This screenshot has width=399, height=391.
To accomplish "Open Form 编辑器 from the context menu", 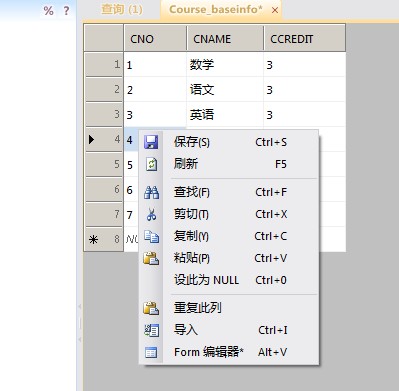I will pos(229,352).
